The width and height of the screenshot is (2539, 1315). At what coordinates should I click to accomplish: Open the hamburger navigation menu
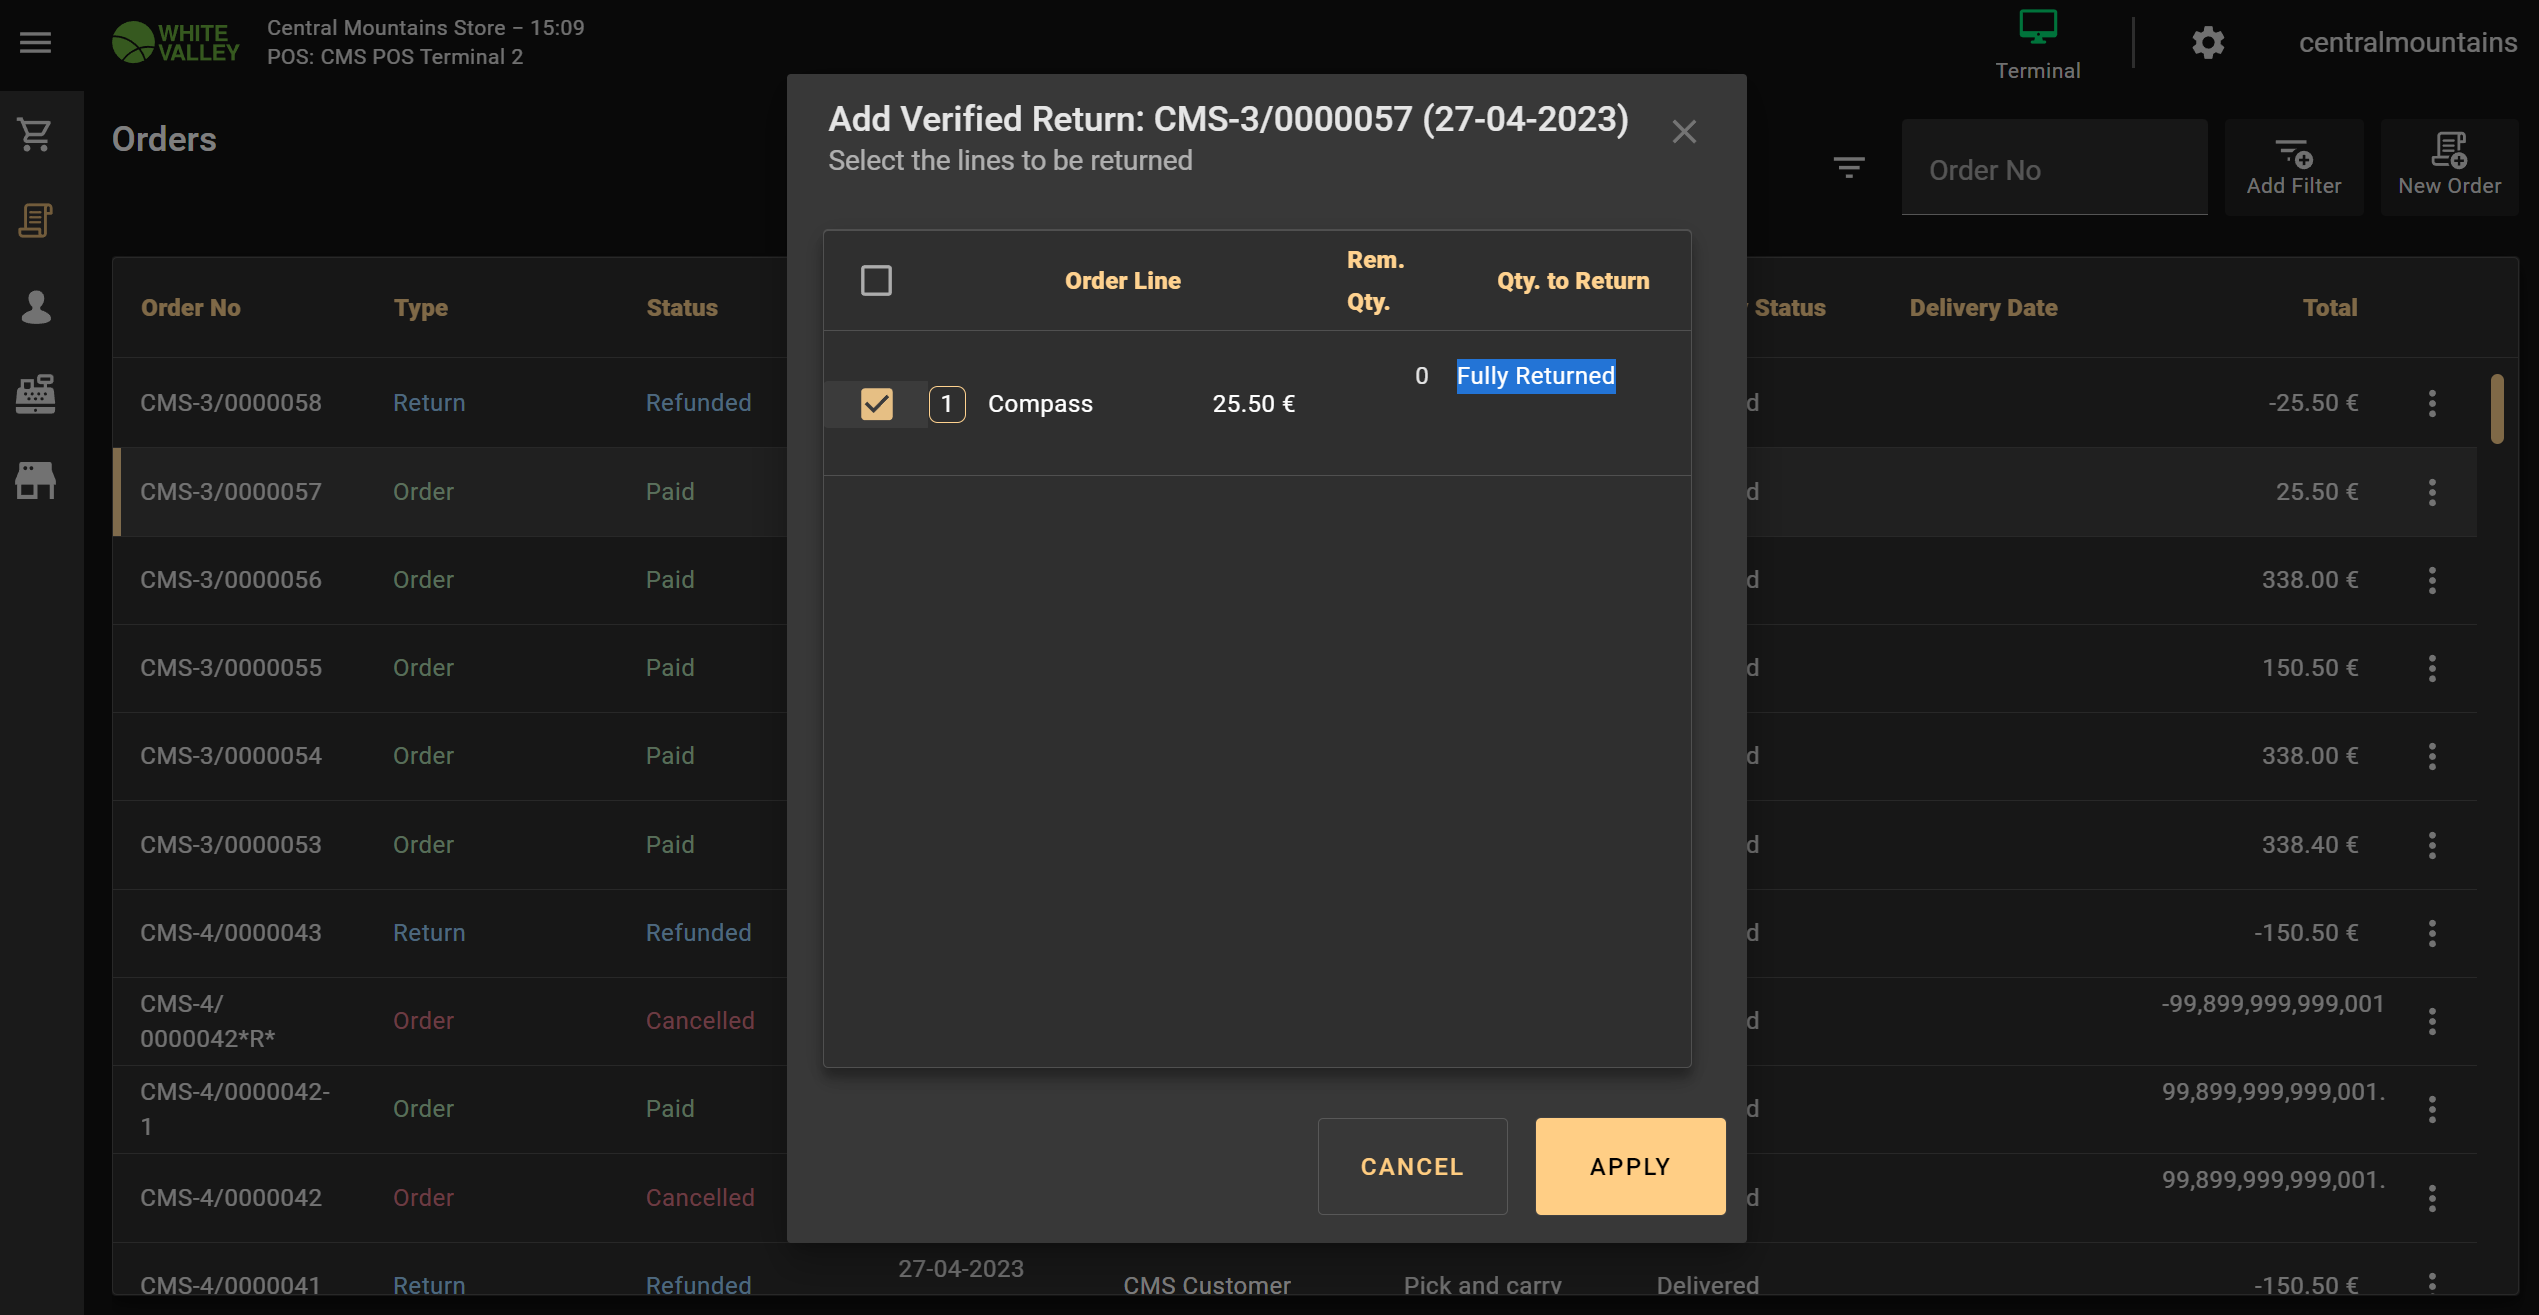(x=36, y=43)
